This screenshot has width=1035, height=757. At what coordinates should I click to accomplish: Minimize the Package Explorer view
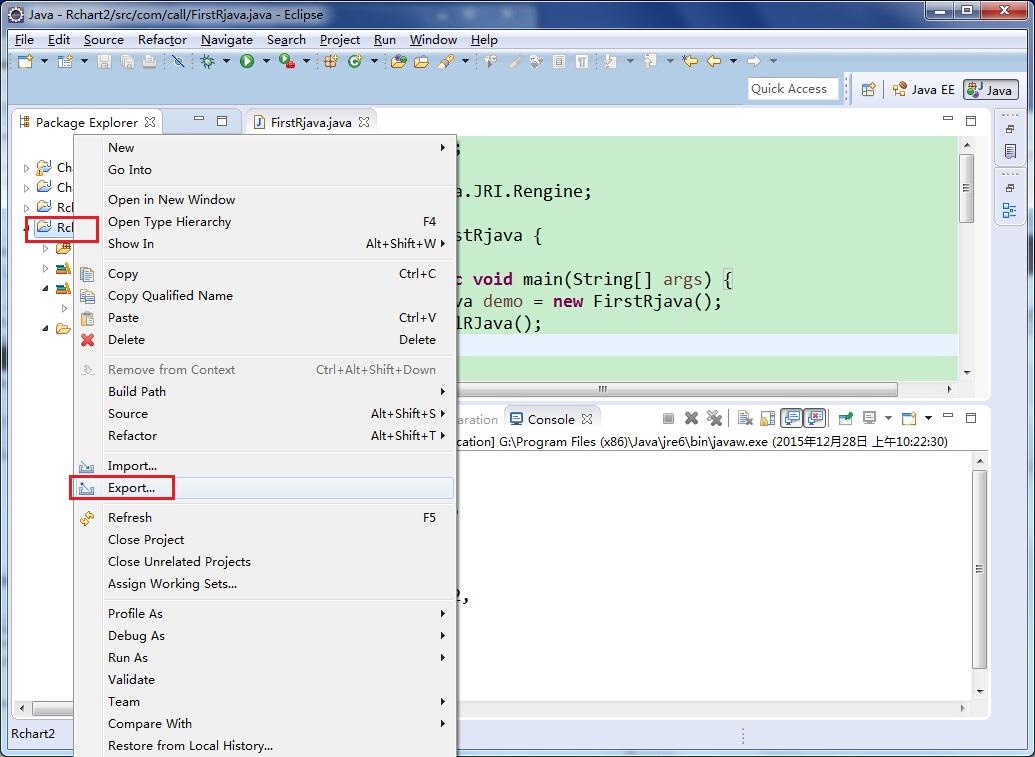point(199,119)
